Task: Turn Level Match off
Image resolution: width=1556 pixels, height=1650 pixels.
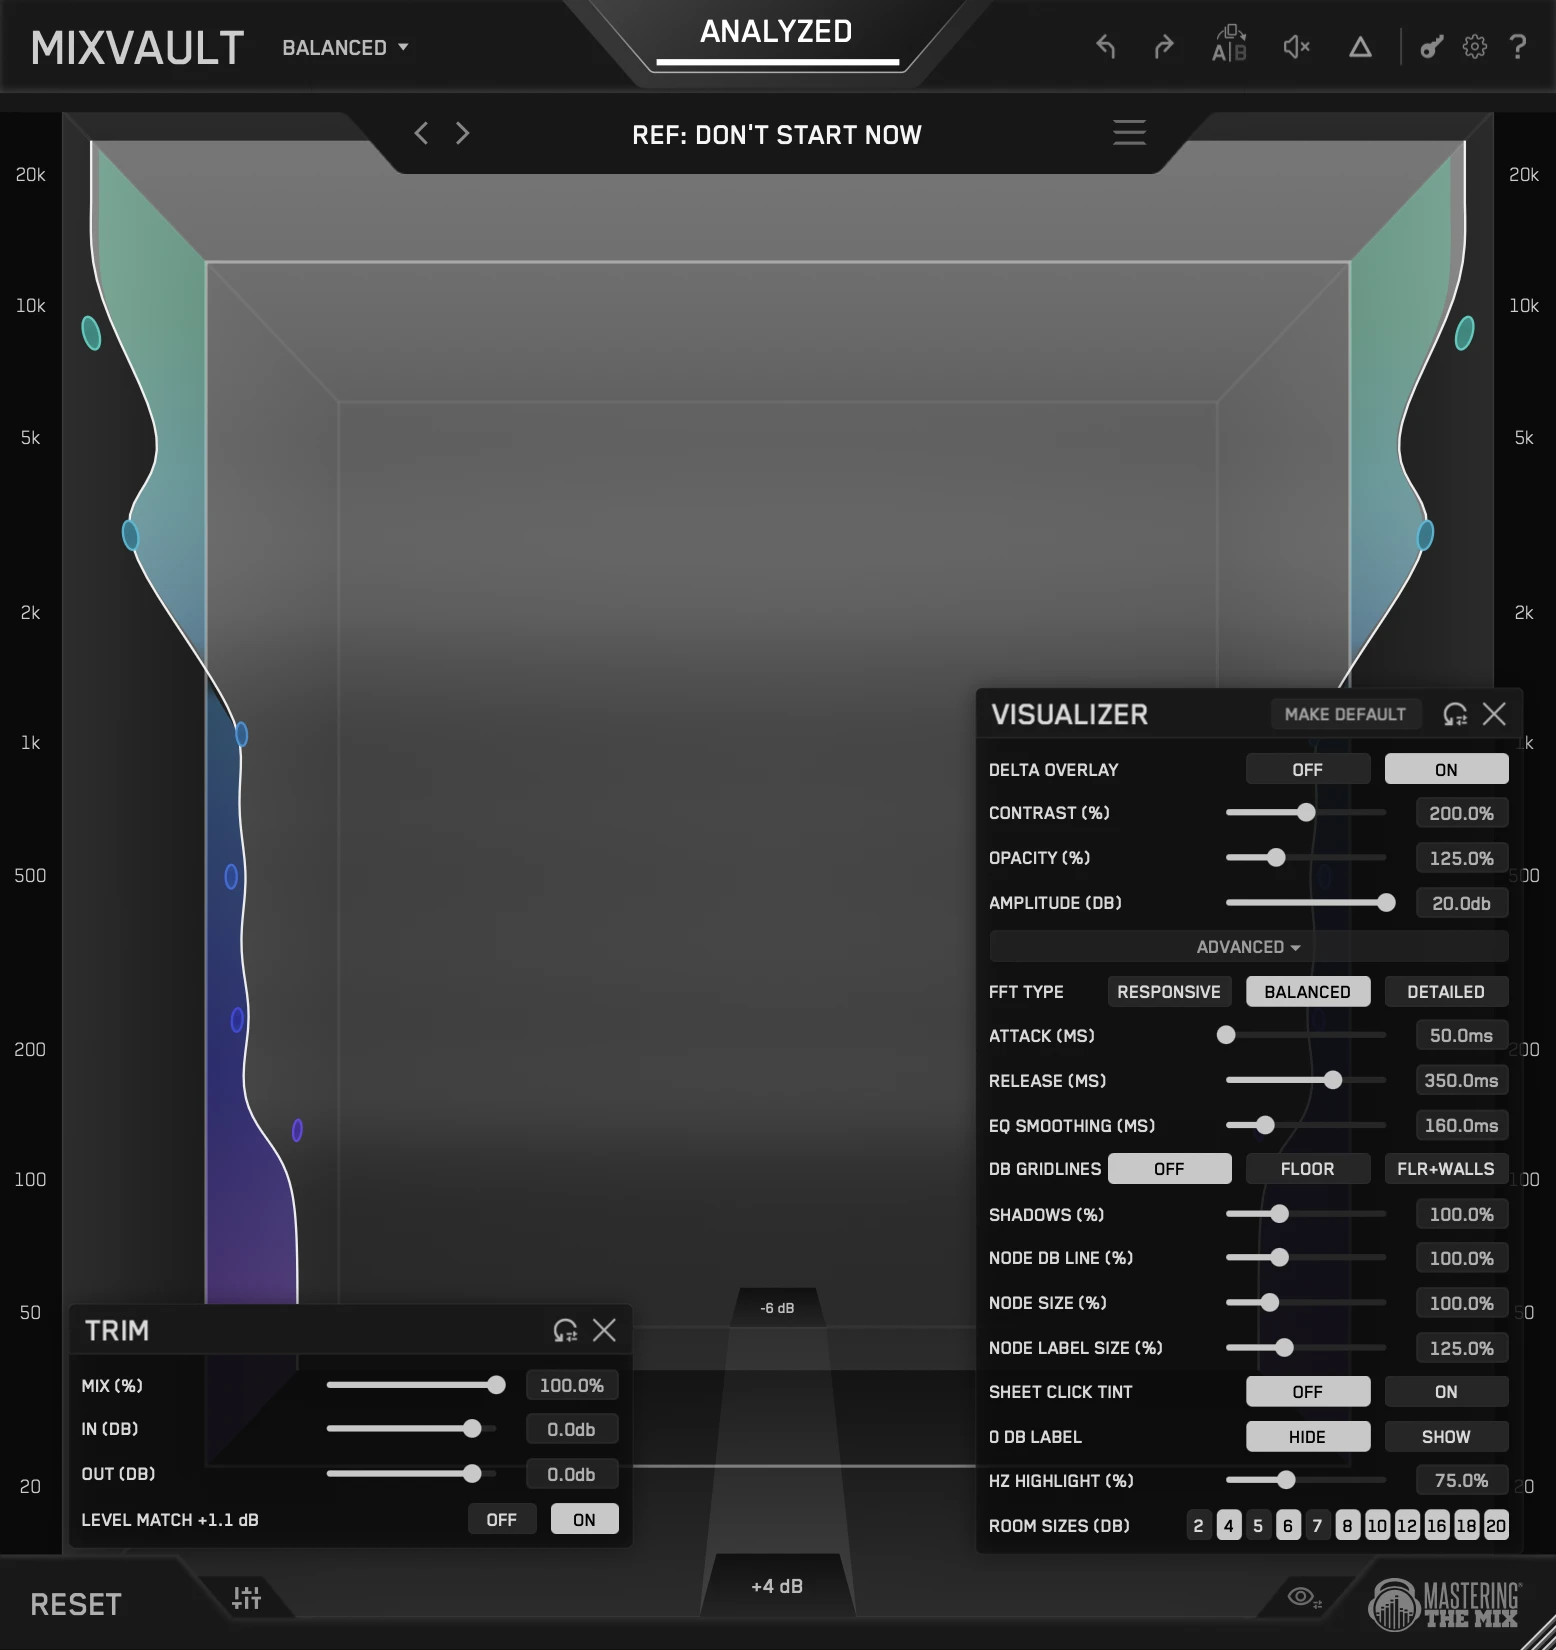Action: 502,1519
